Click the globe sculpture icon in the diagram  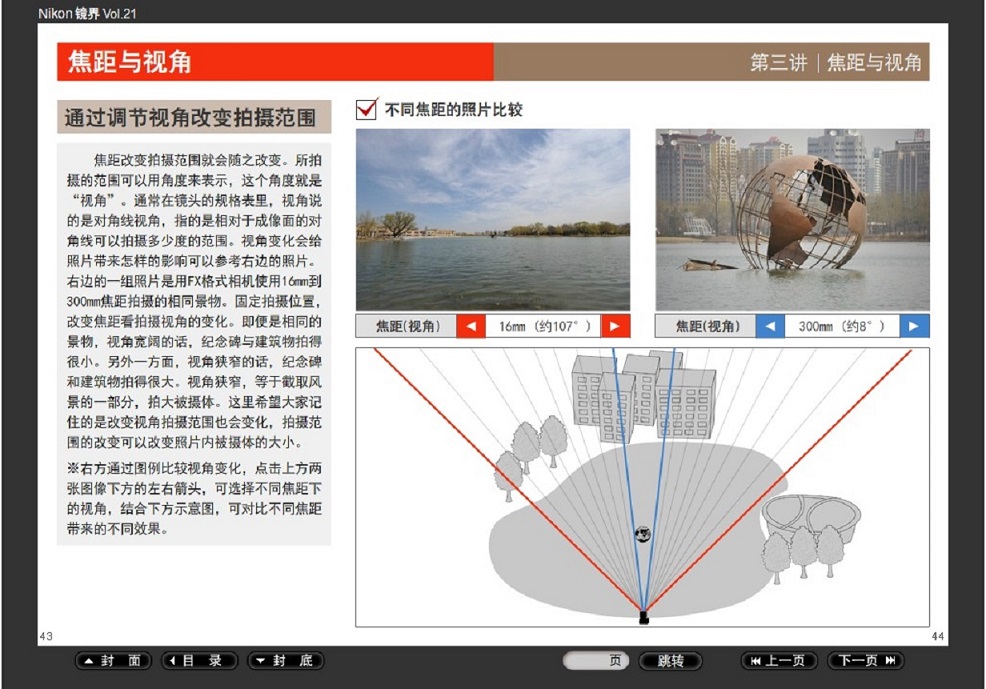[643, 535]
